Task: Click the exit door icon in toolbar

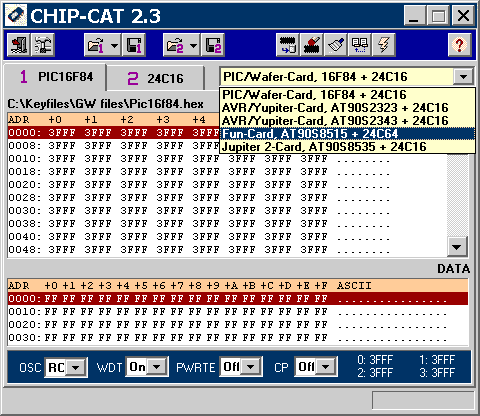Action: (x=19, y=45)
